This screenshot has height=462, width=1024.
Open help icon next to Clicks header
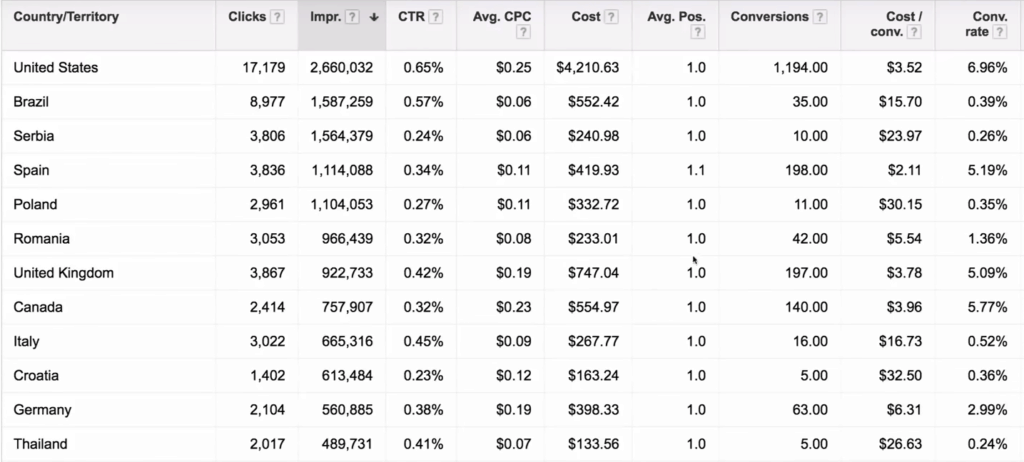(x=278, y=17)
